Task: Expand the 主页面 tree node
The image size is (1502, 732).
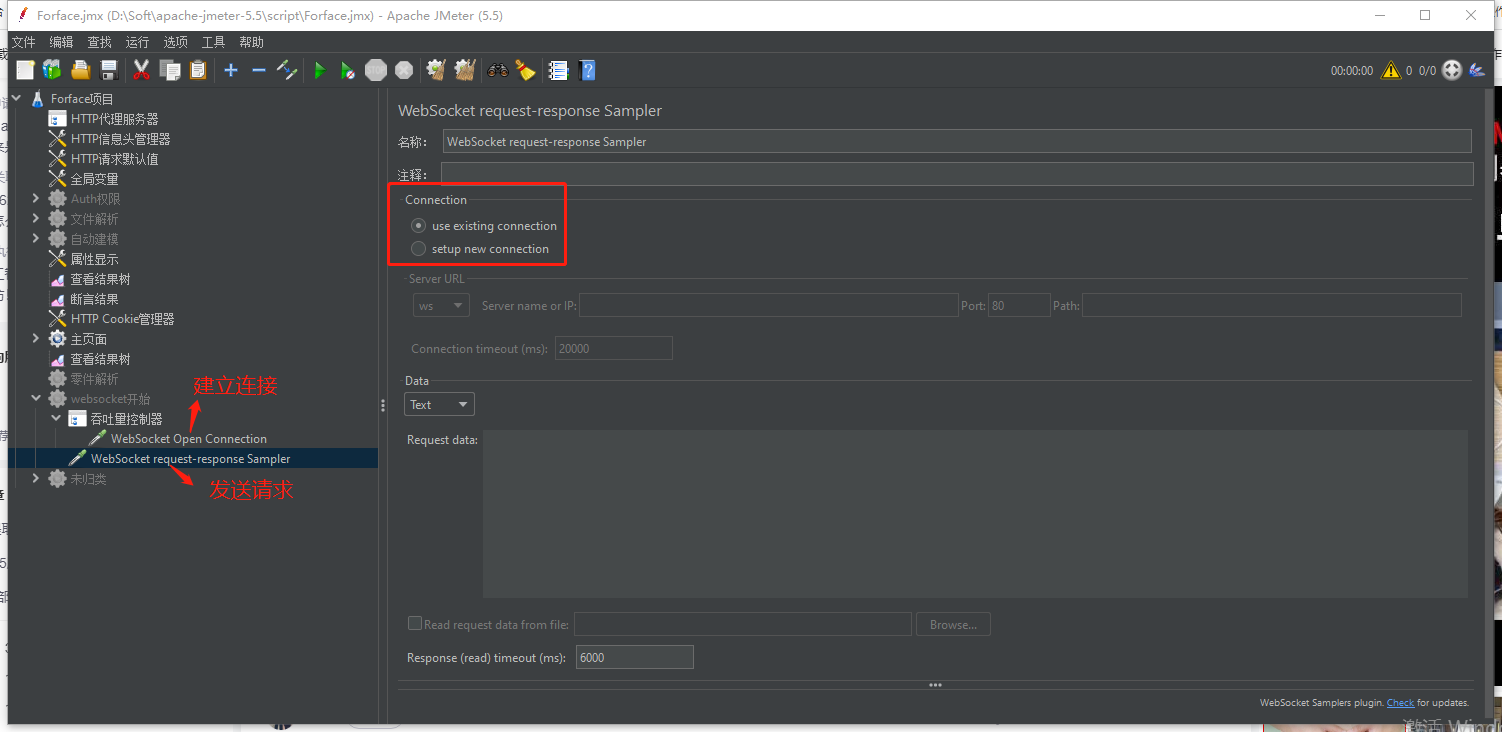Action: coord(36,339)
